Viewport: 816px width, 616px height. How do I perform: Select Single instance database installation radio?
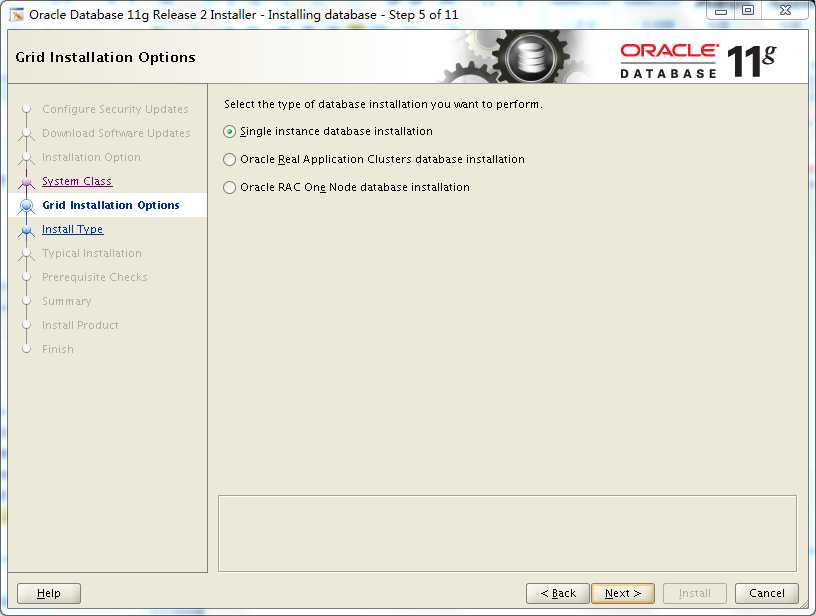click(x=230, y=132)
